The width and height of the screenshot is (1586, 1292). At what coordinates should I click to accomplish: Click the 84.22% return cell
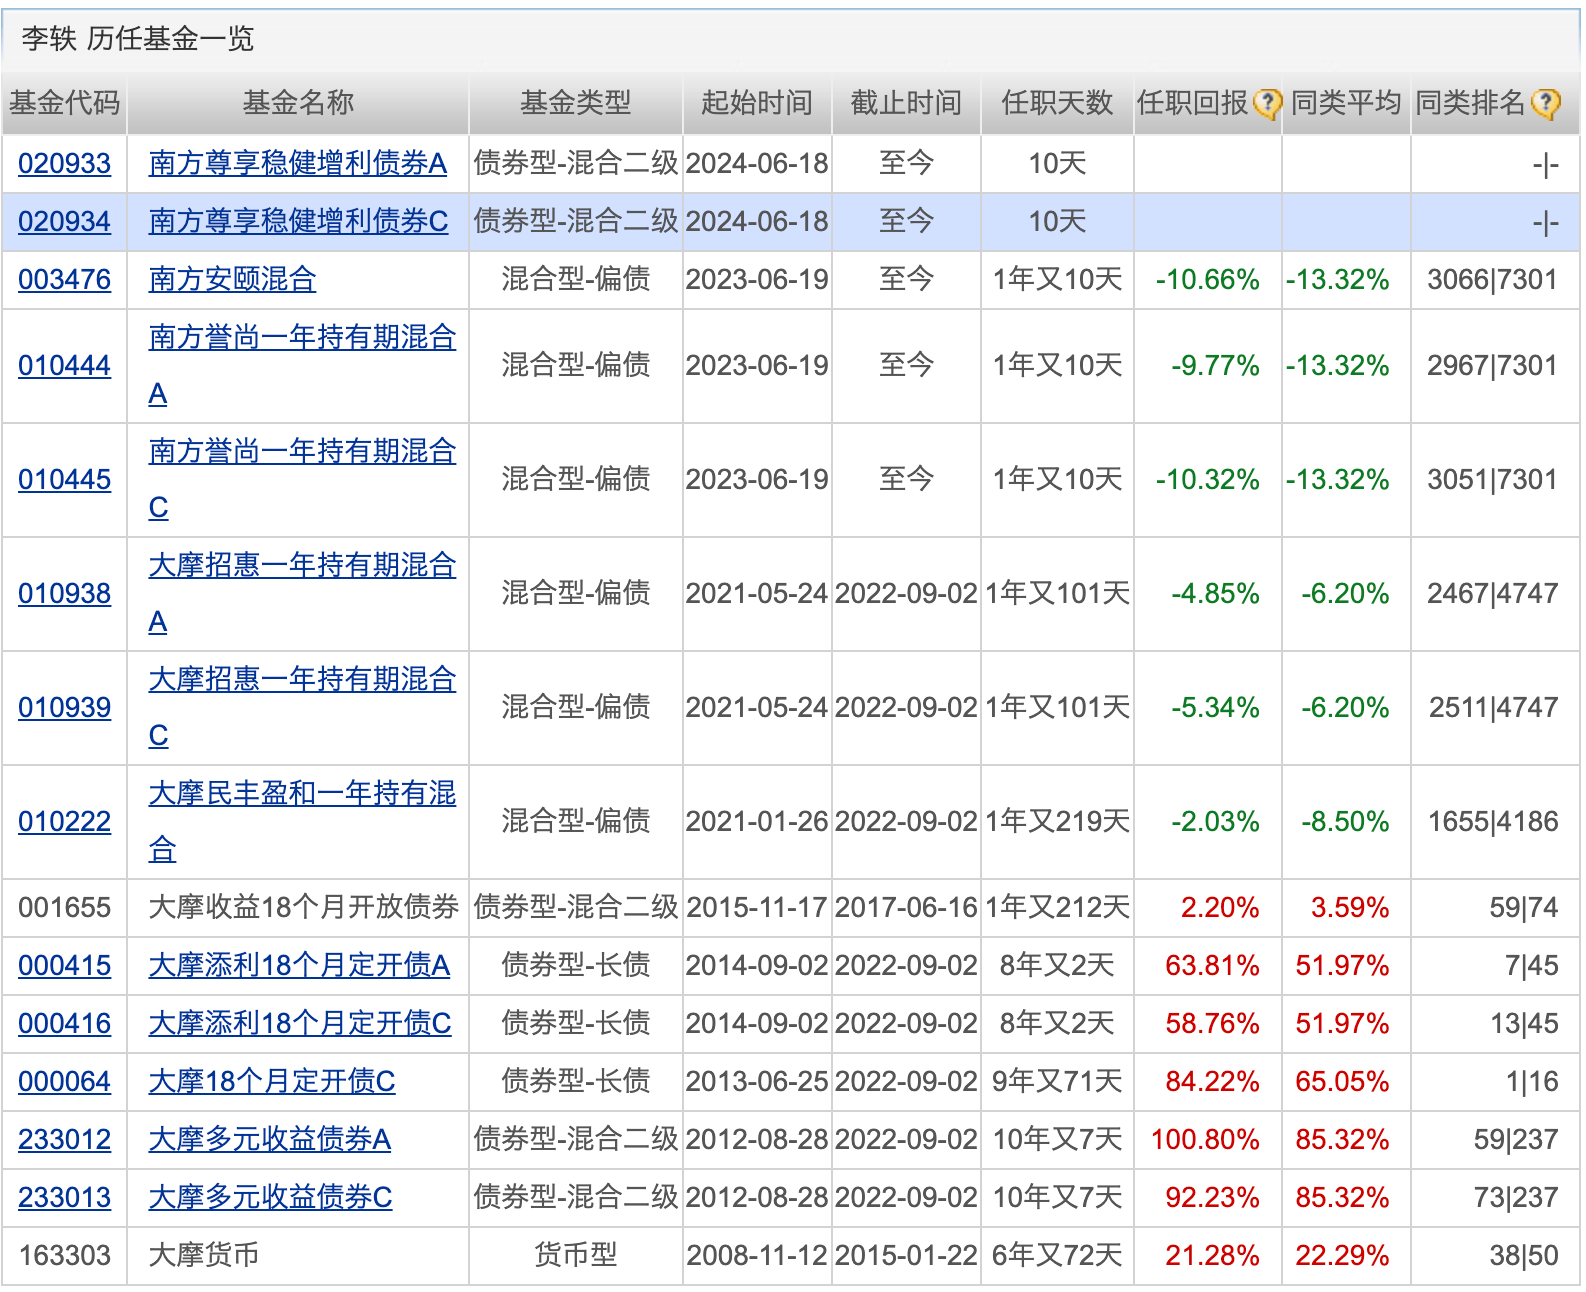(1211, 1082)
